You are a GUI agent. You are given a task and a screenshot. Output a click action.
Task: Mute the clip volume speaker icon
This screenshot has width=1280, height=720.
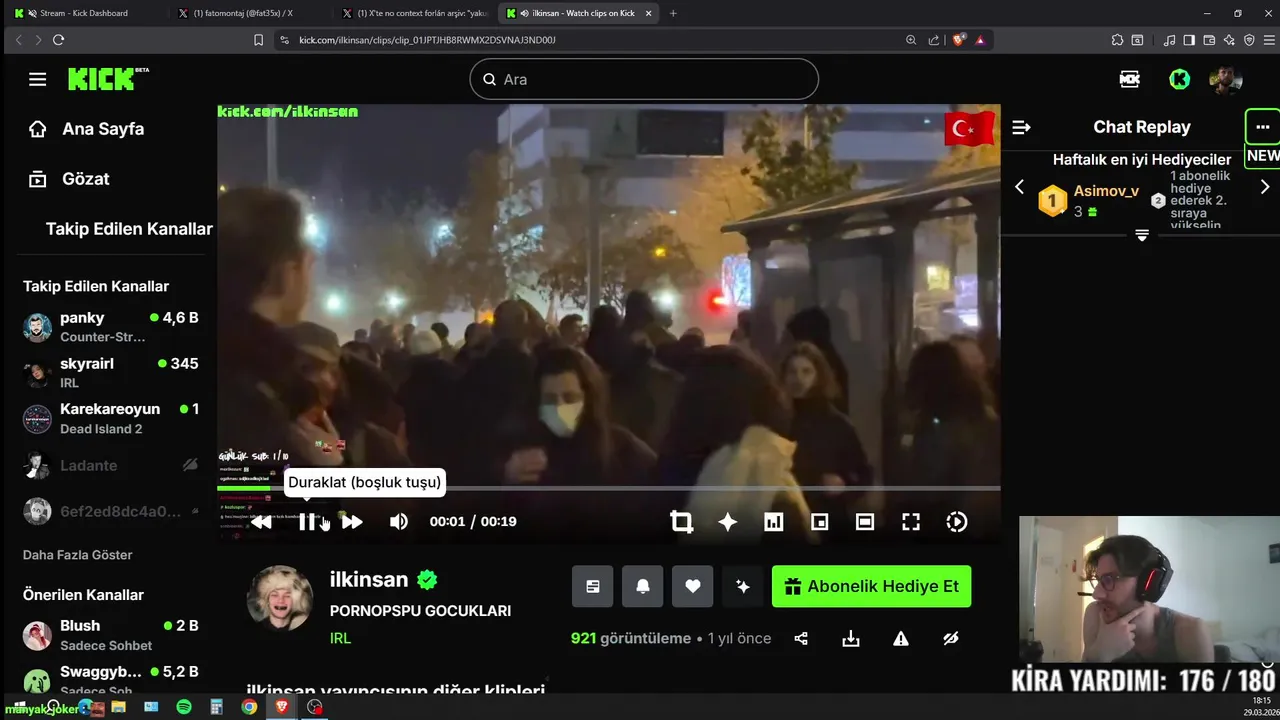pyautogui.click(x=398, y=522)
